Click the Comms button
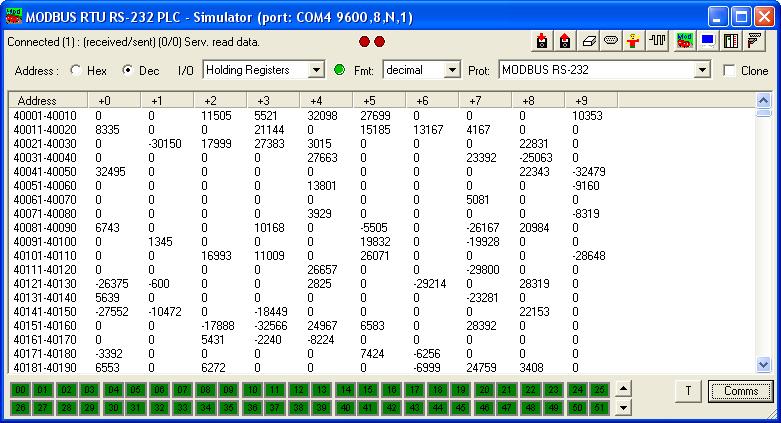781x423 pixels. (x=741, y=391)
